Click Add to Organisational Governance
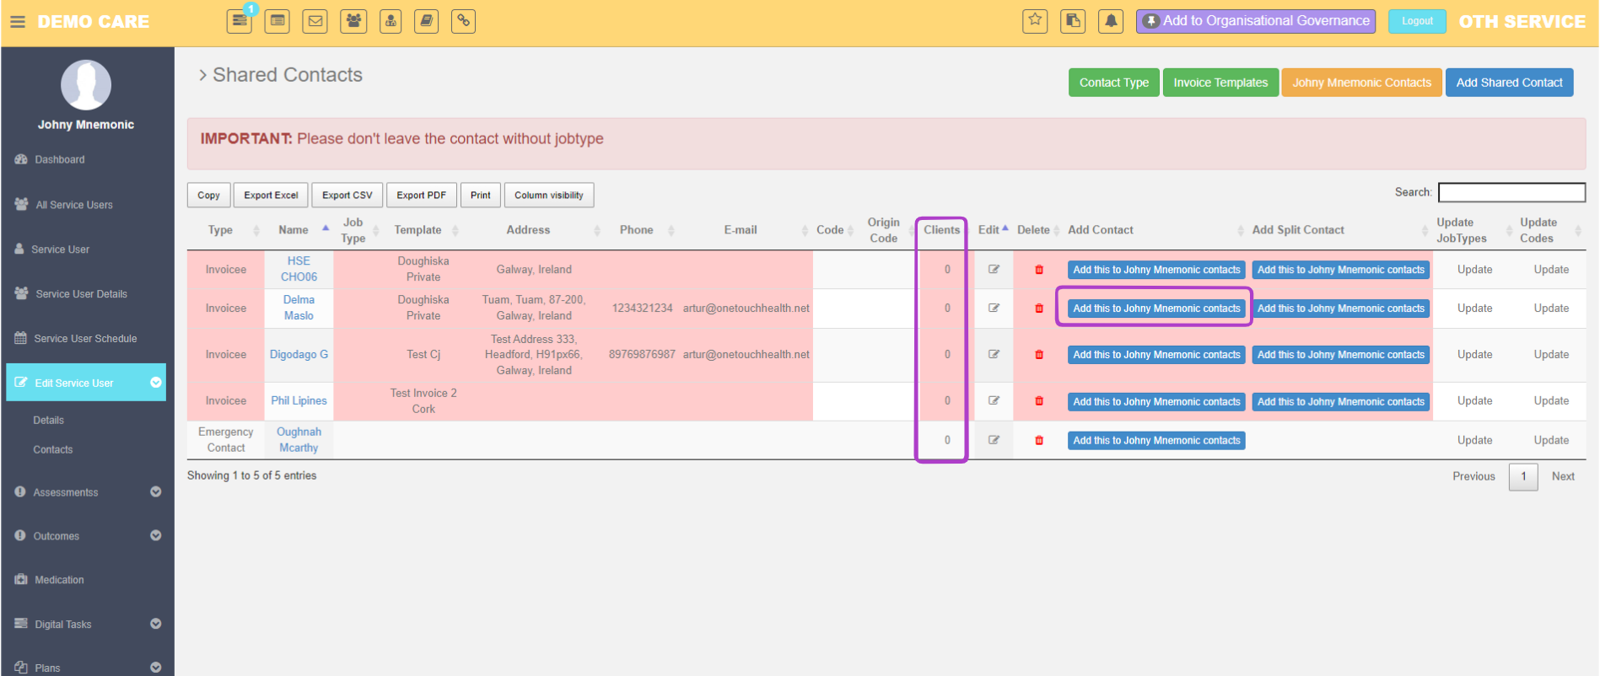This screenshot has width=1600, height=676. (x=1256, y=21)
